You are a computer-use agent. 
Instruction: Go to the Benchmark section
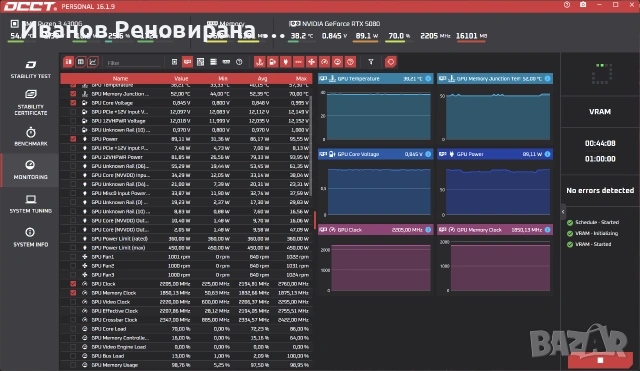[x=31, y=137]
